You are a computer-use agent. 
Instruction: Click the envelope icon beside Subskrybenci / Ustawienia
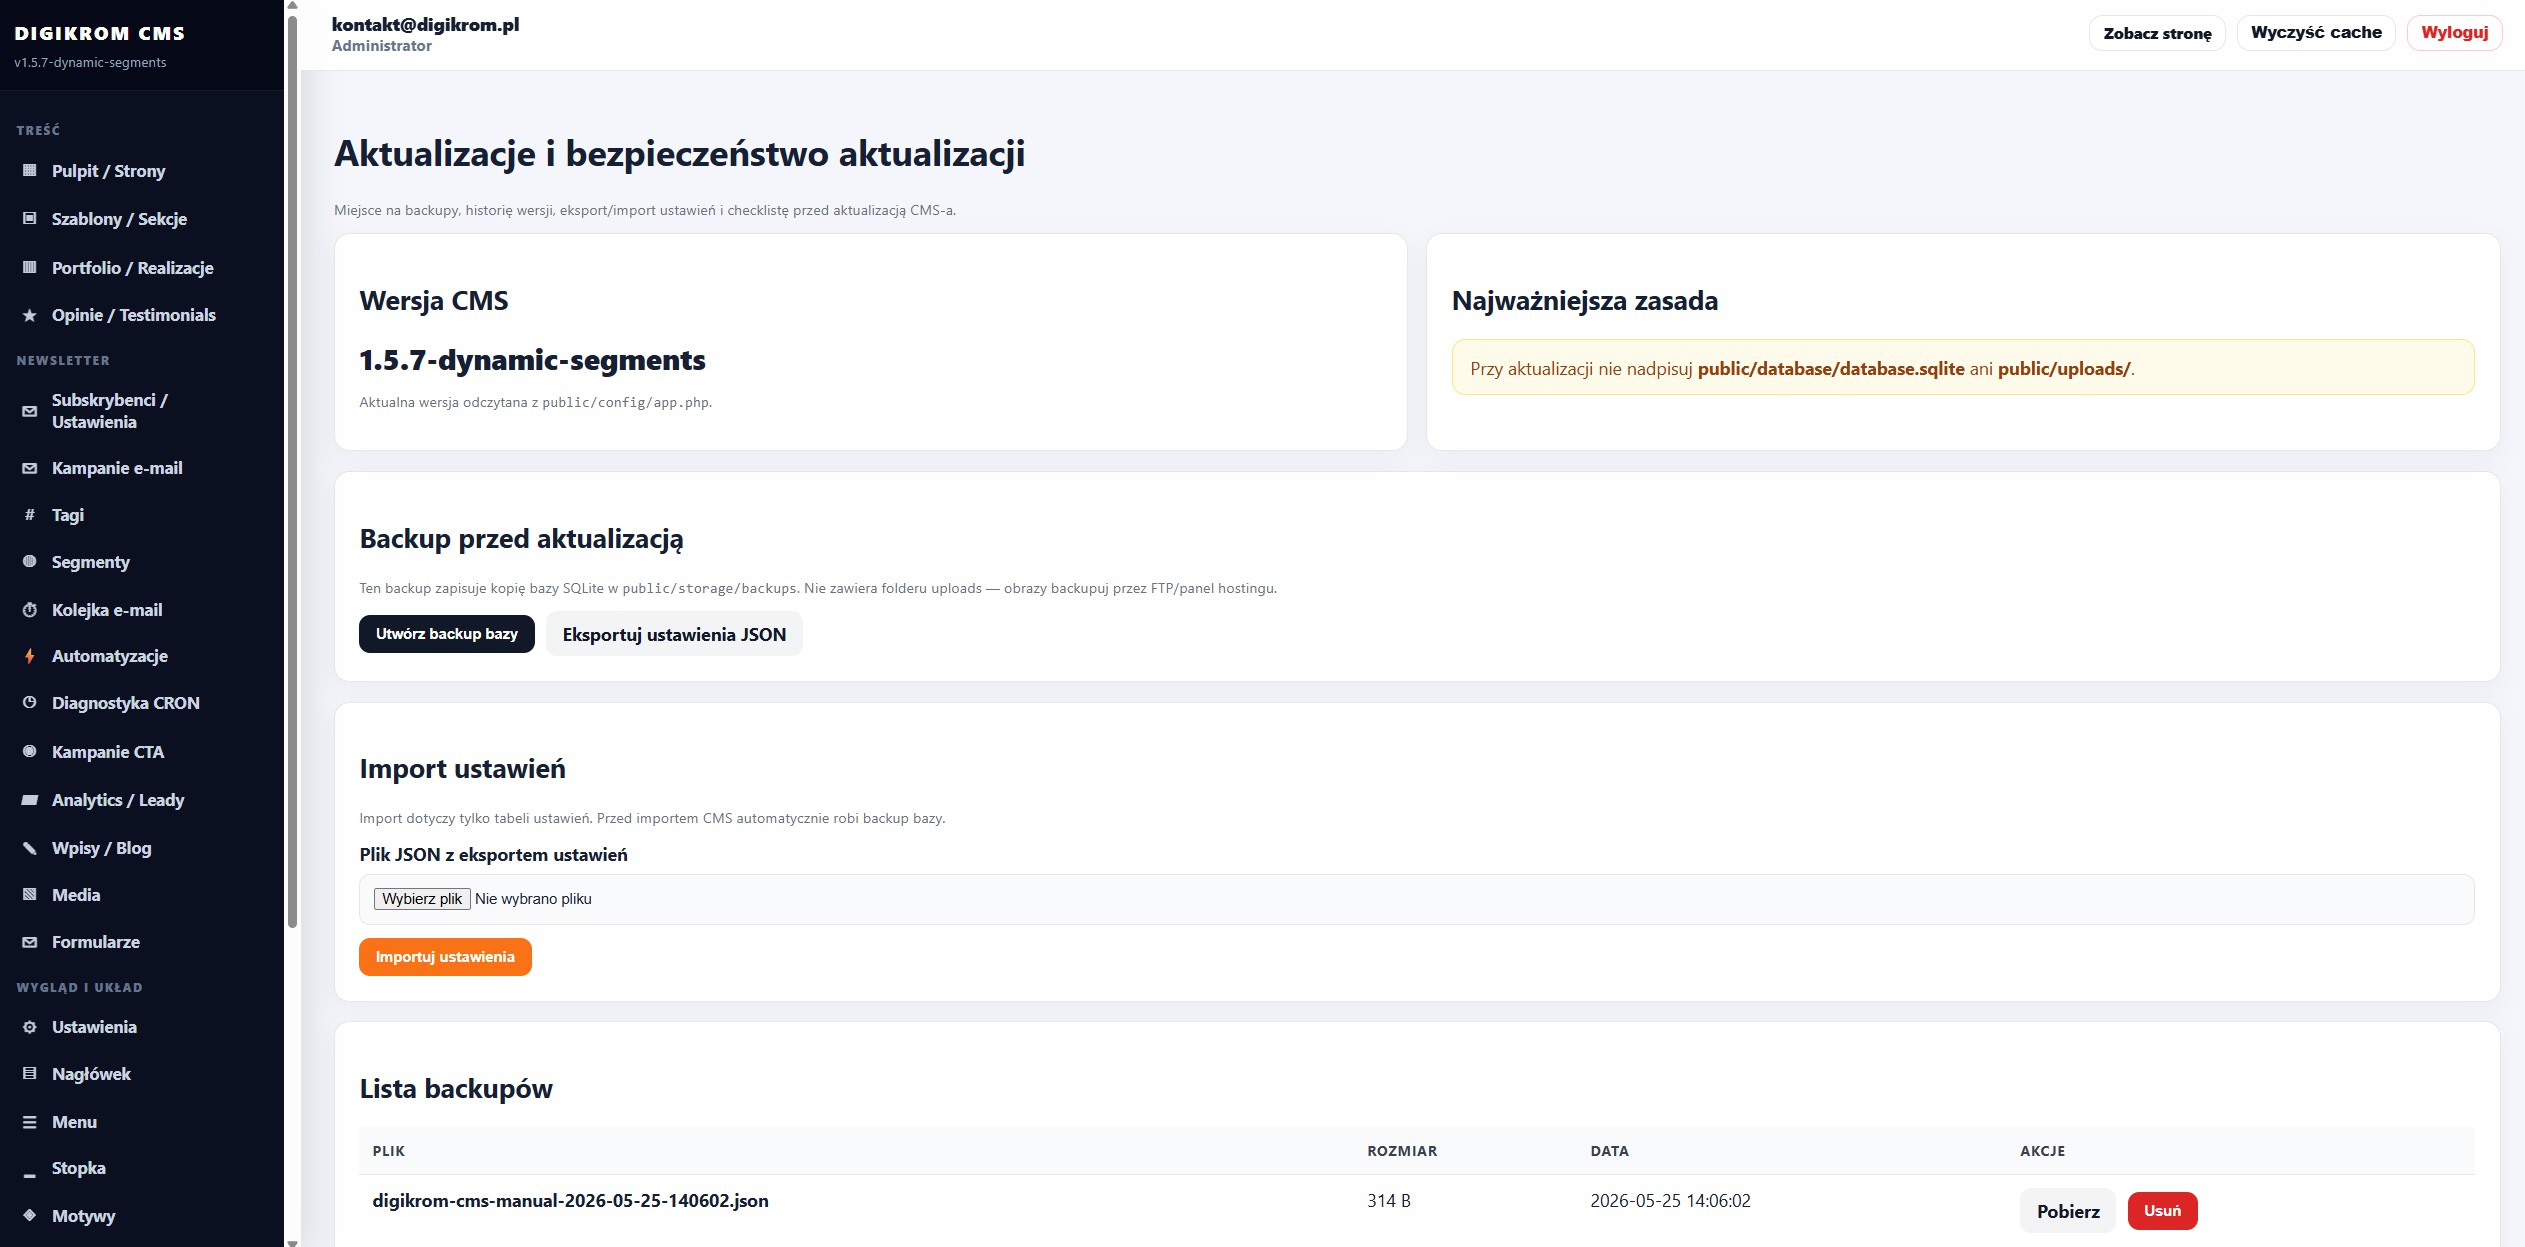(x=30, y=411)
